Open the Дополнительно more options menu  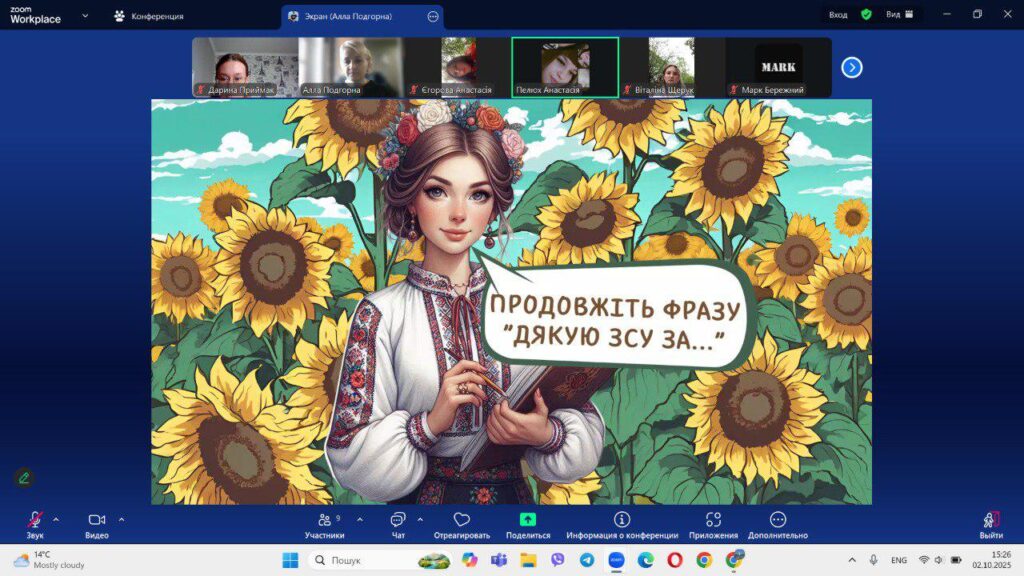[x=777, y=520]
